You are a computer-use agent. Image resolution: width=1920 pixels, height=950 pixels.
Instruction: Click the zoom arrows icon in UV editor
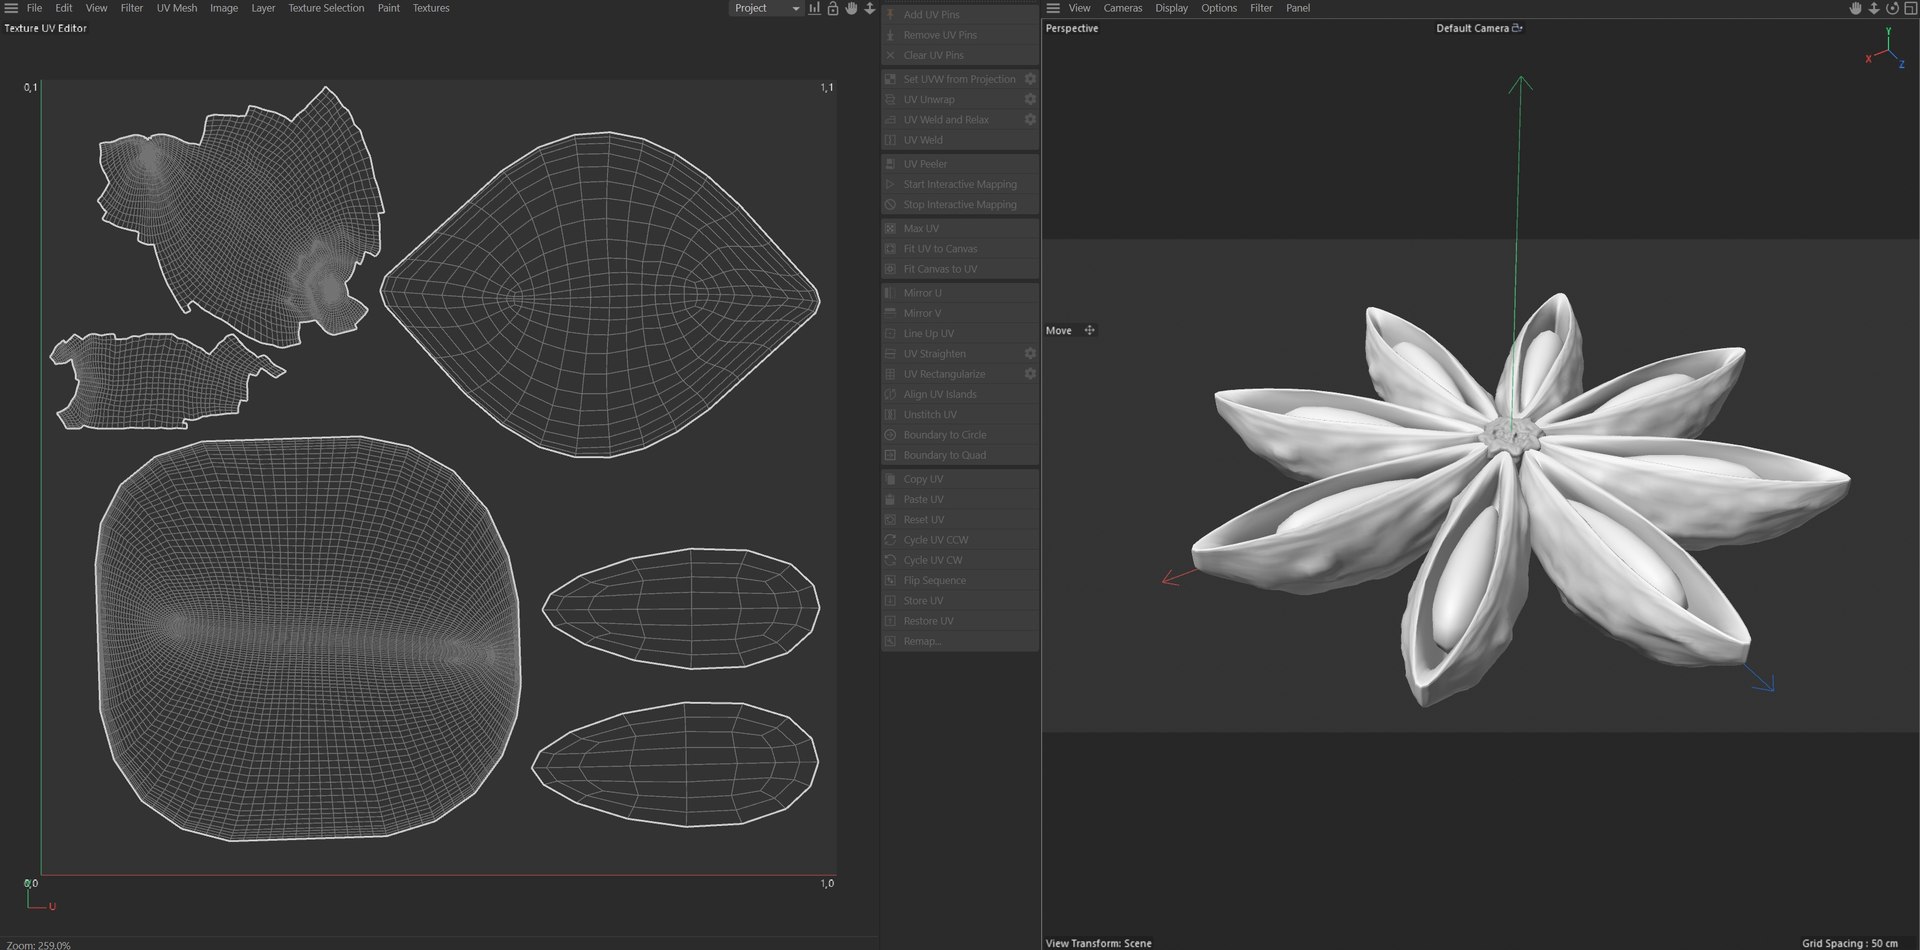click(869, 8)
